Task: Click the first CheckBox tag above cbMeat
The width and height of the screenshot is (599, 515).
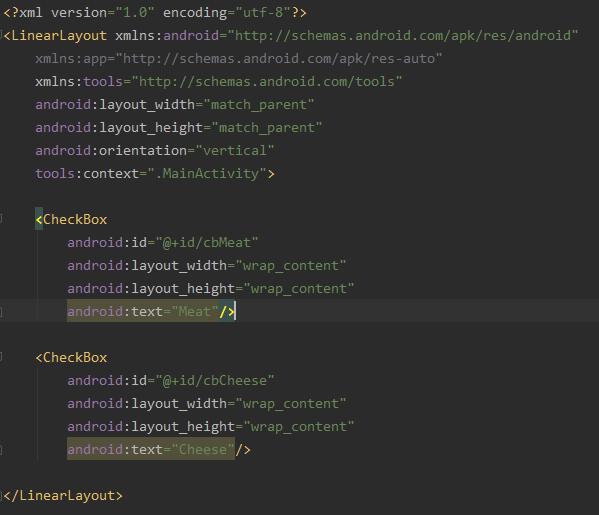Action: tap(71, 219)
